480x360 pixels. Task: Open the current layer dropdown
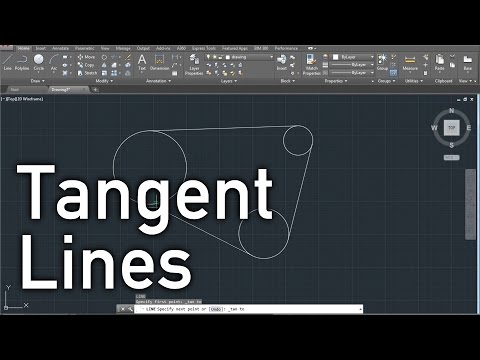pyautogui.click(x=239, y=57)
